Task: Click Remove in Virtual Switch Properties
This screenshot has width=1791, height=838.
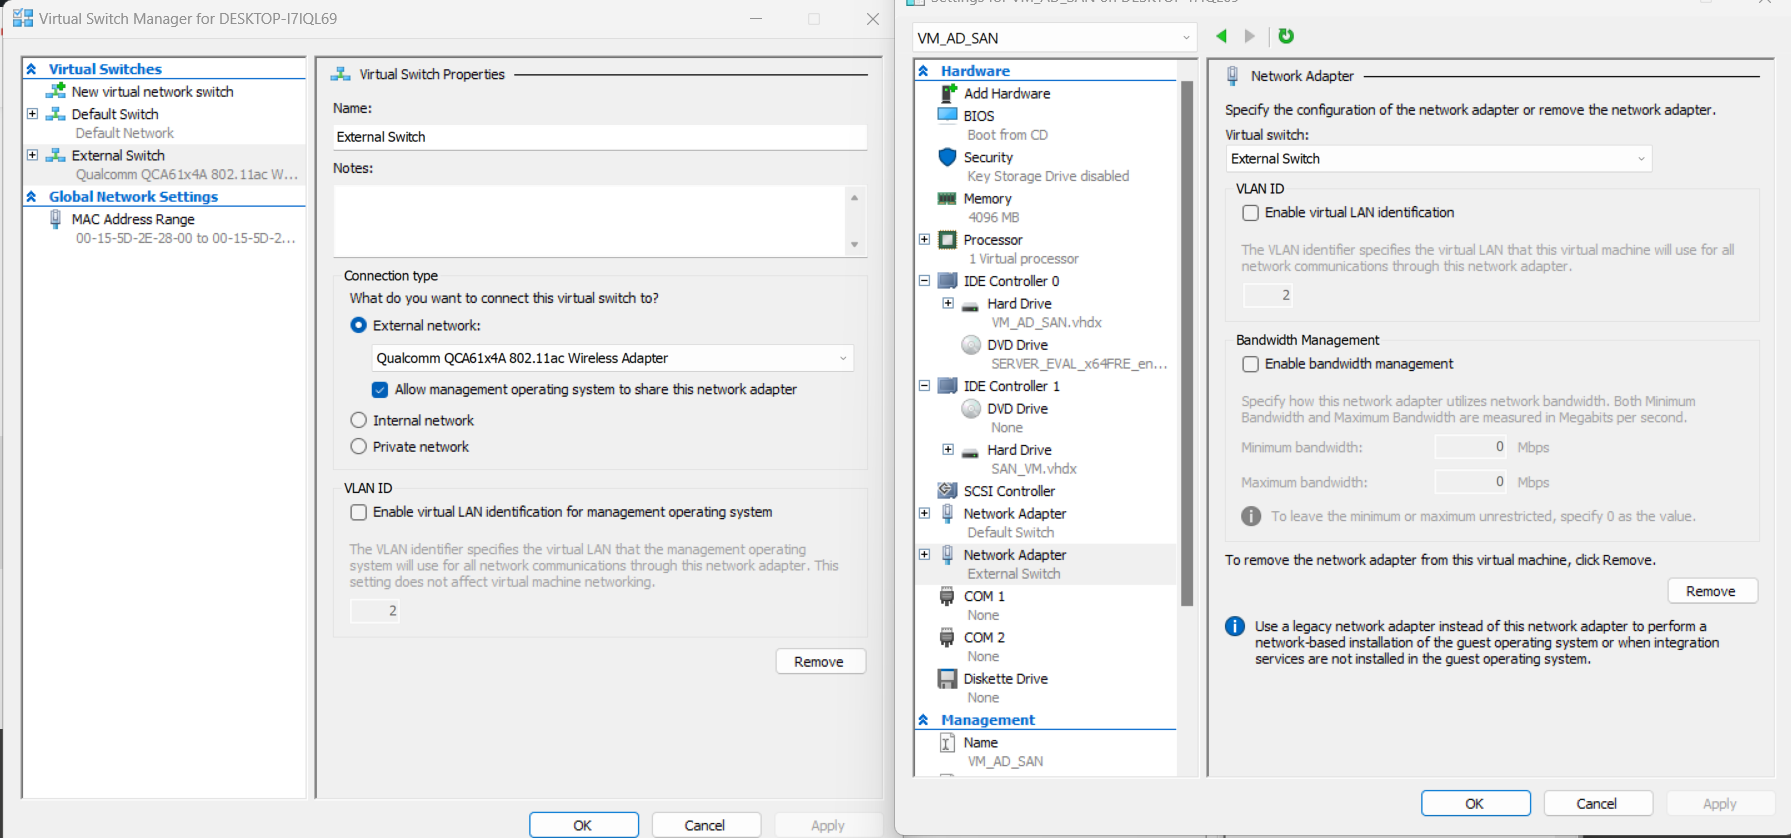Action: [x=820, y=662]
